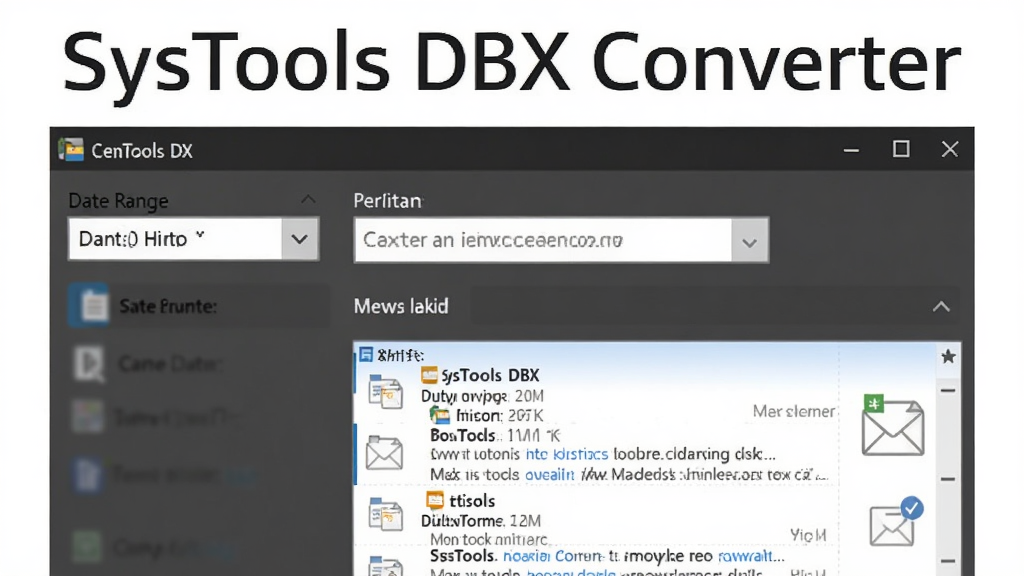Click the documents icon left of "ttisols"
Viewport: 1024px width, 576px height.
[385, 514]
